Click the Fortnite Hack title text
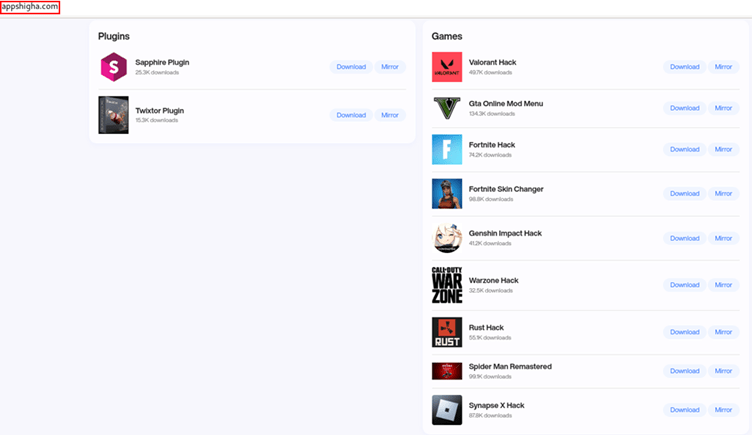Screen dimensions: 752x435 pos(492,145)
